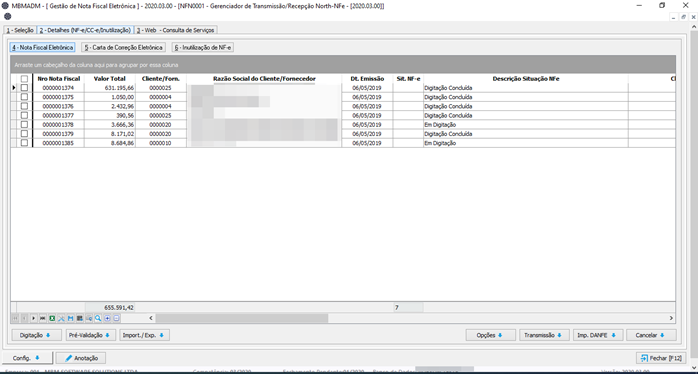Click the collapse all minus icon
The width and height of the screenshot is (698, 374).
pos(117,318)
